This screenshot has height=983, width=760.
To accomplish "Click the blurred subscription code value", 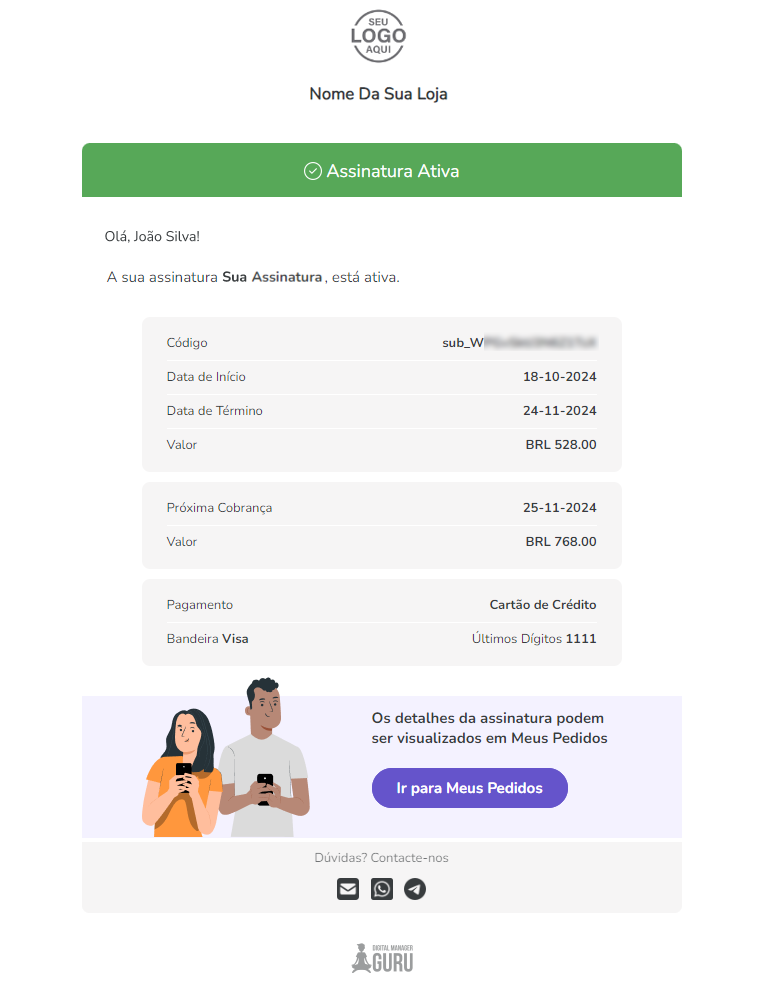I will 520,343.
